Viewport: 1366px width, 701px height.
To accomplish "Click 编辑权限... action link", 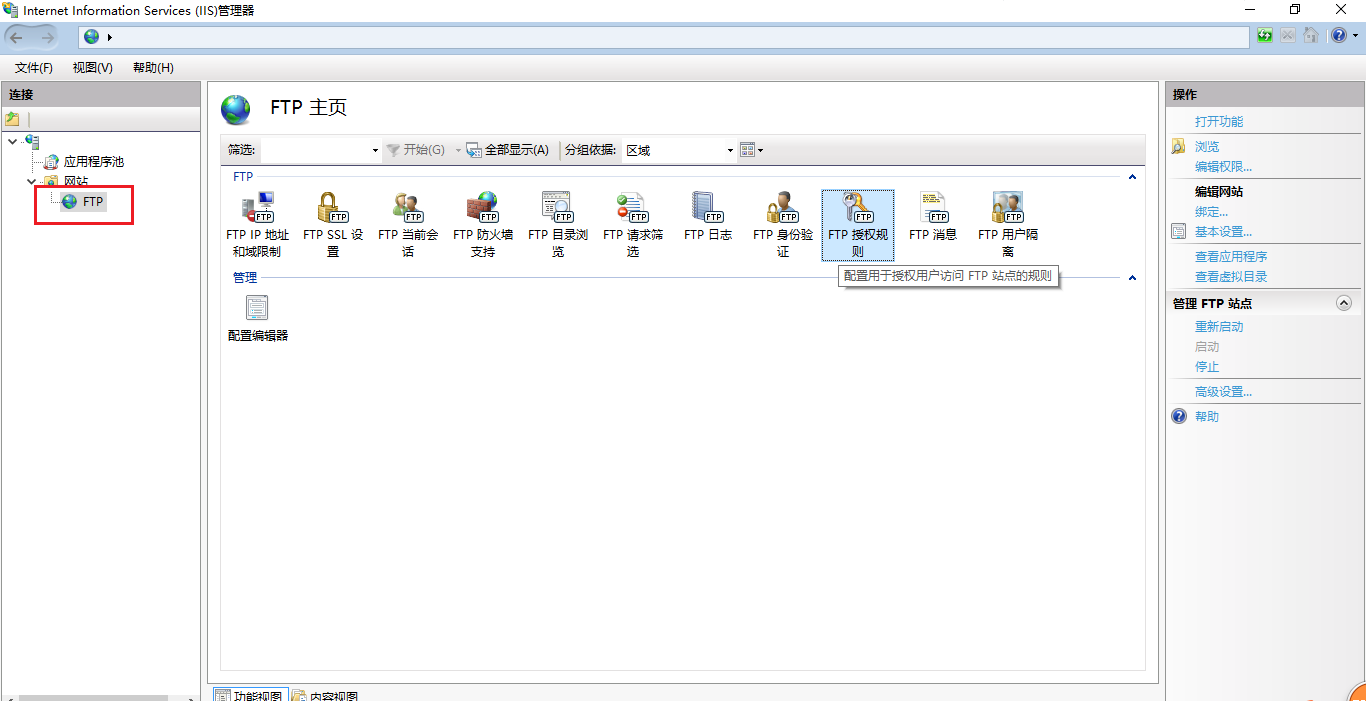I will [1223, 167].
